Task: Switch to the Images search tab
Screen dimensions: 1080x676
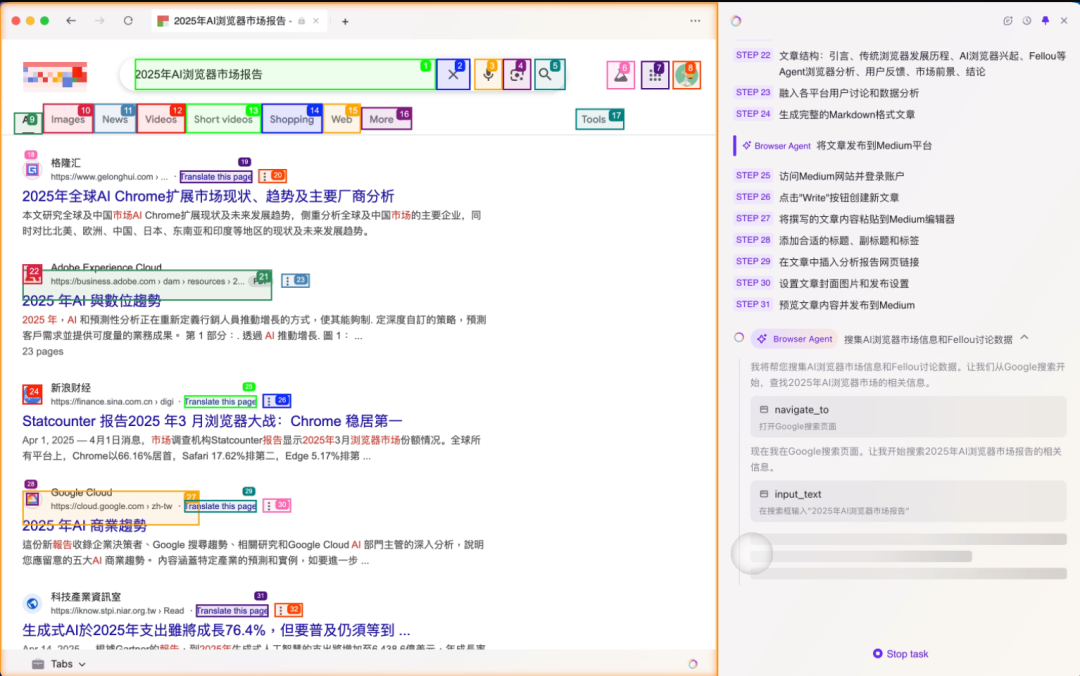Action: click(68, 119)
